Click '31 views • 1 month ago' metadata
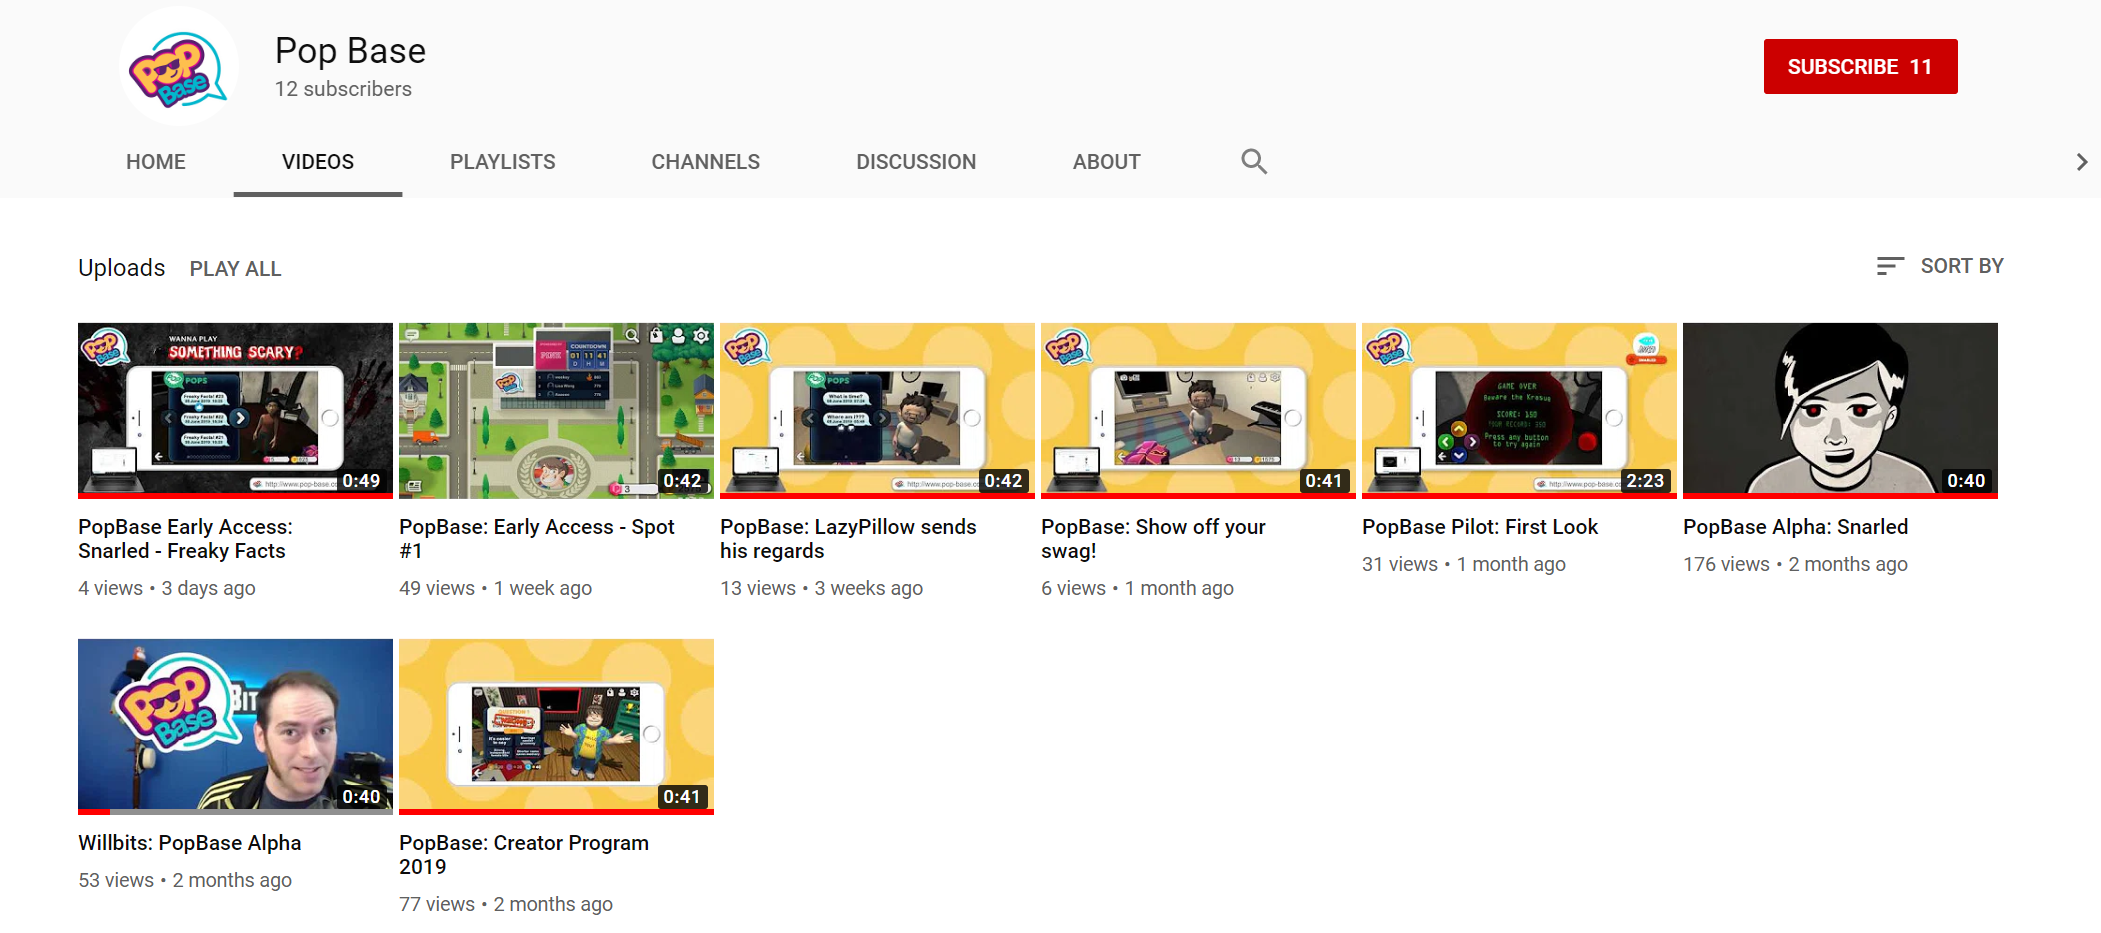This screenshot has height=933, width=2101. (1464, 564)
